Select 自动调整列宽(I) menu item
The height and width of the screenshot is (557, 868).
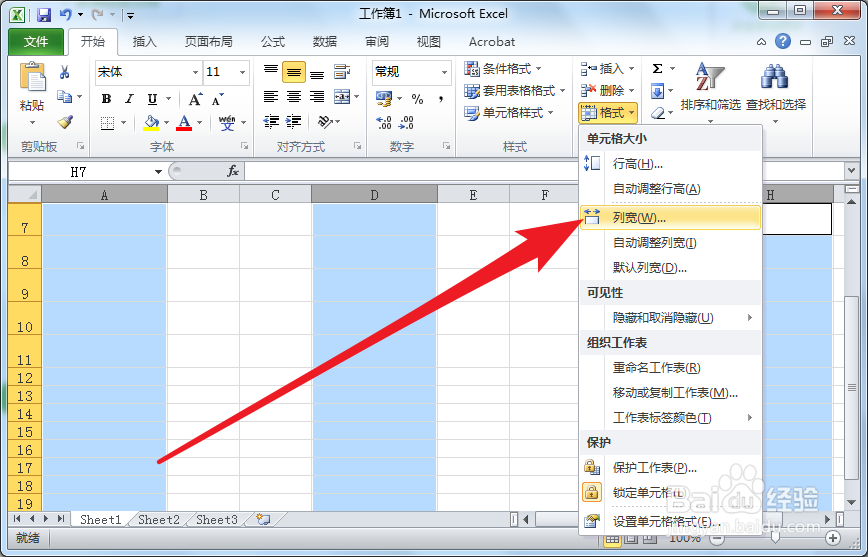[x=670, y=243]
